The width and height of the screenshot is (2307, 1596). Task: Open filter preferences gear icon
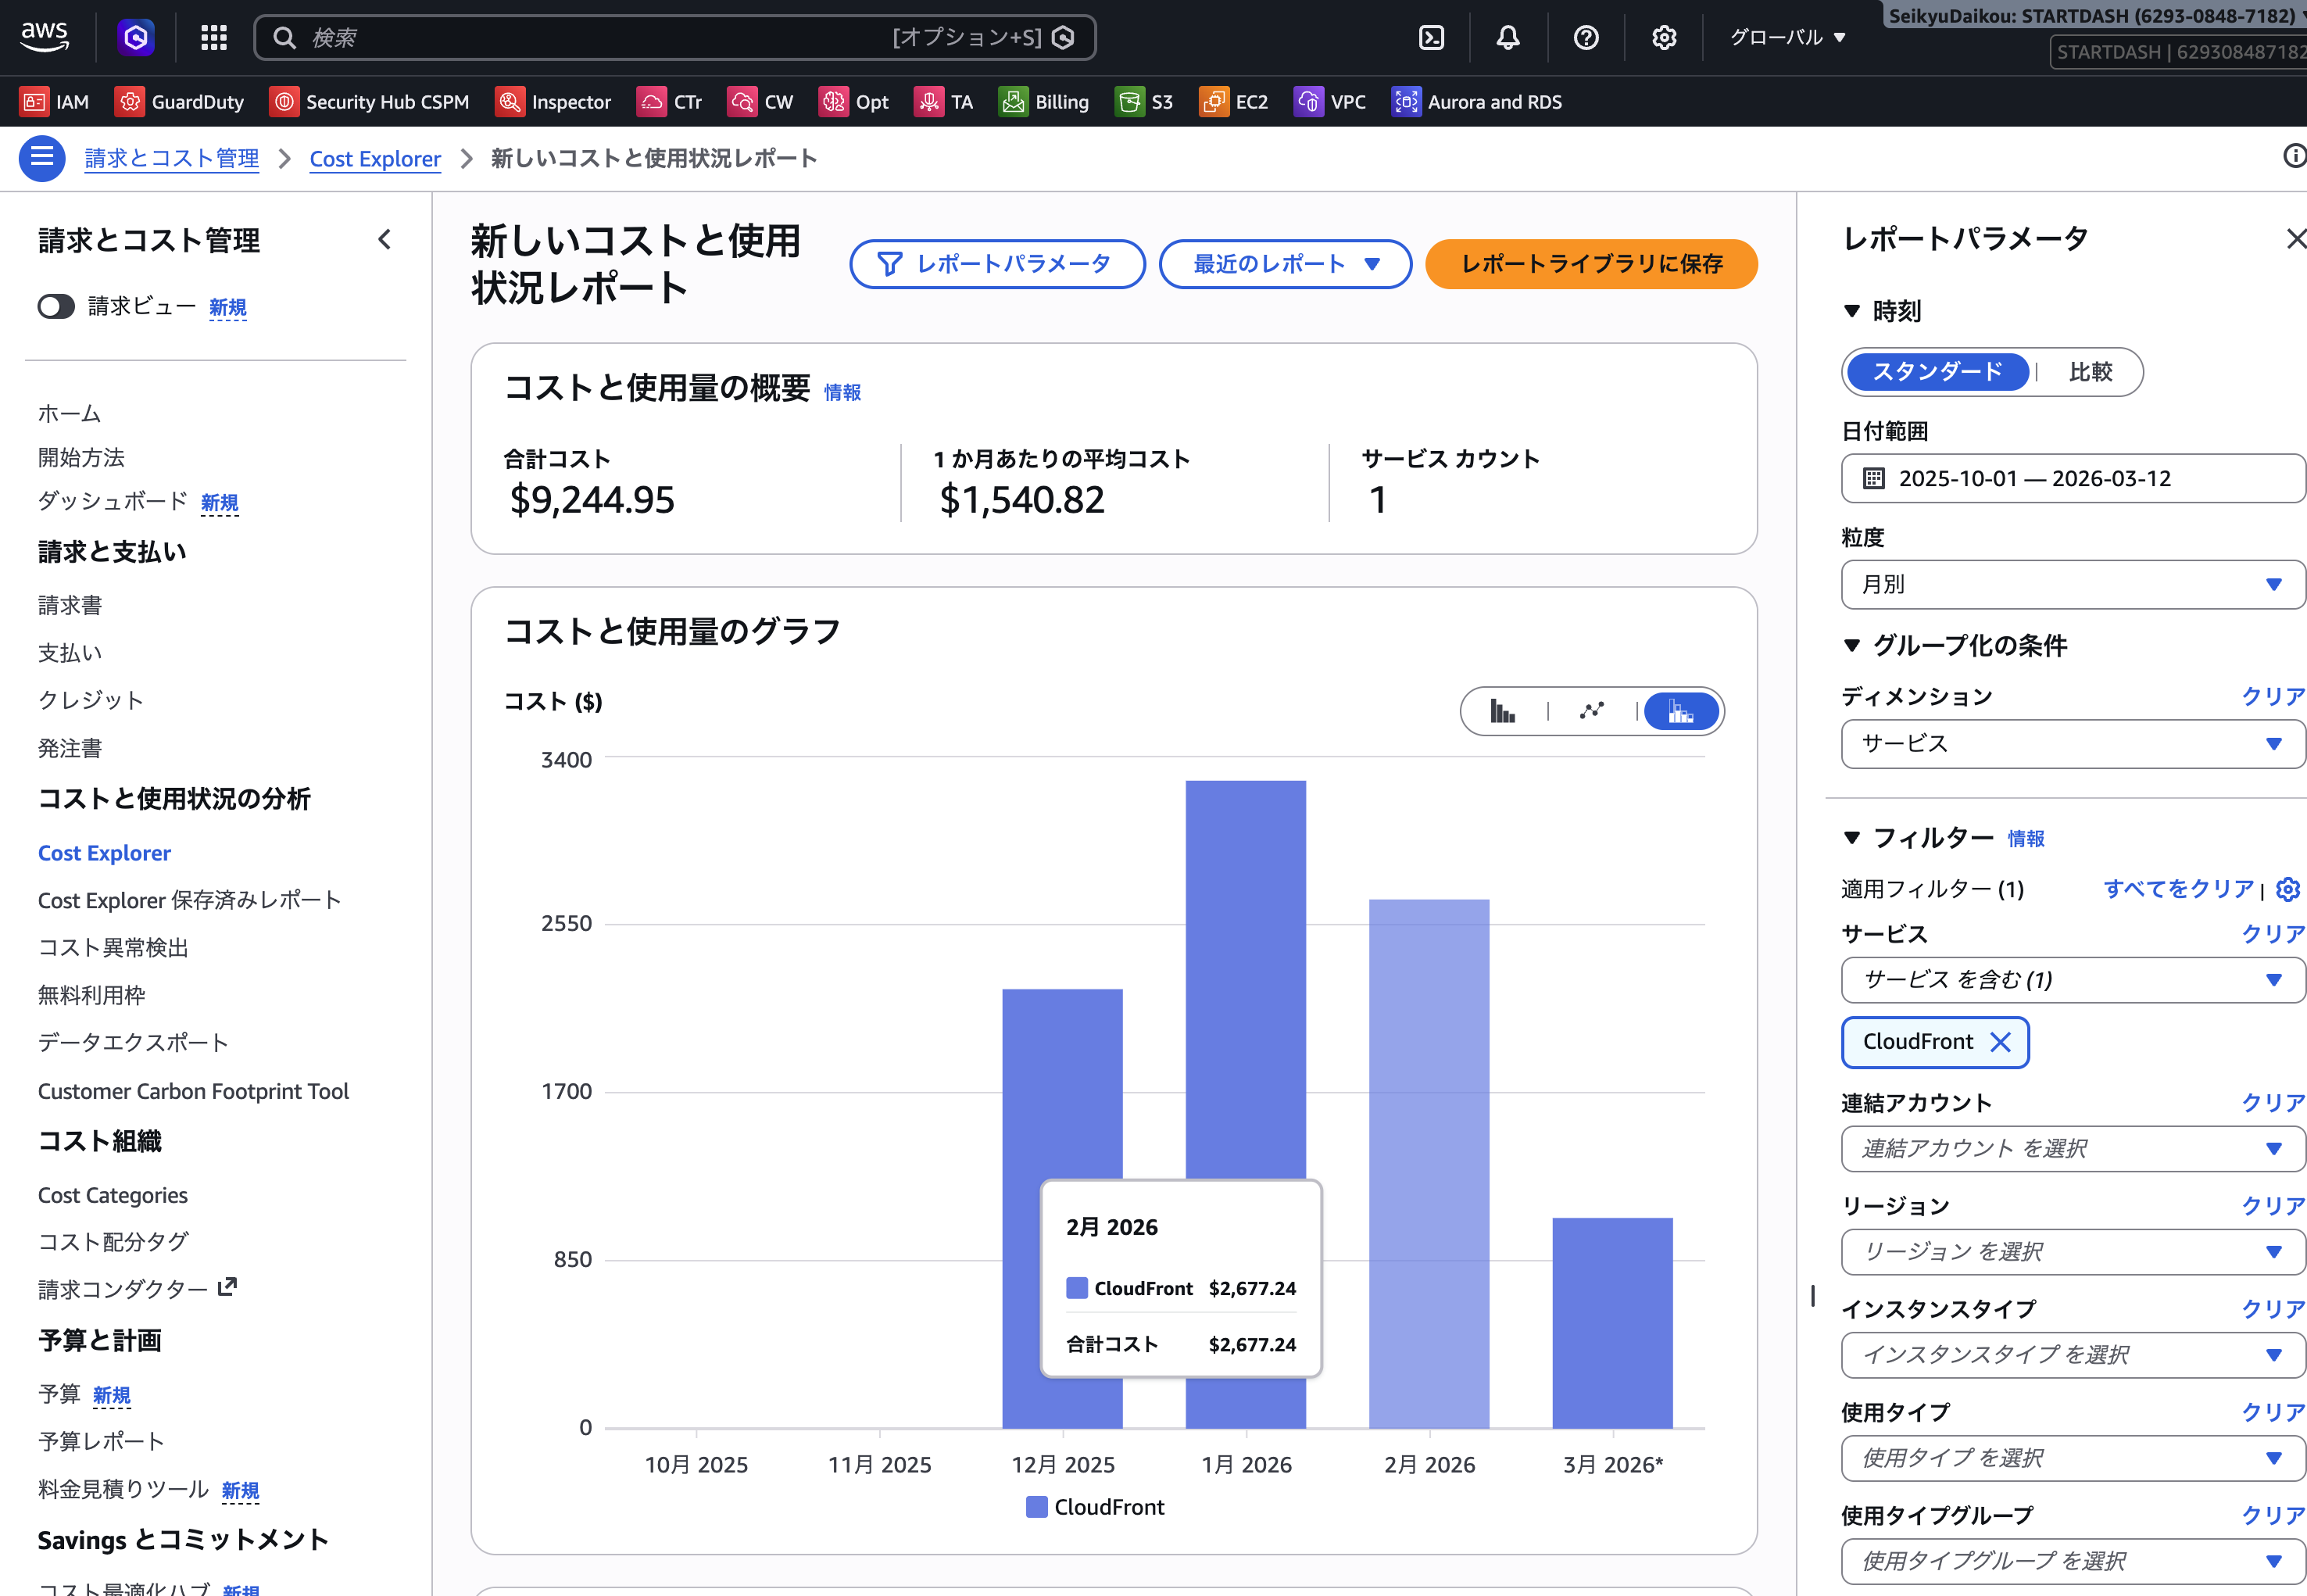click(2287, 889)
